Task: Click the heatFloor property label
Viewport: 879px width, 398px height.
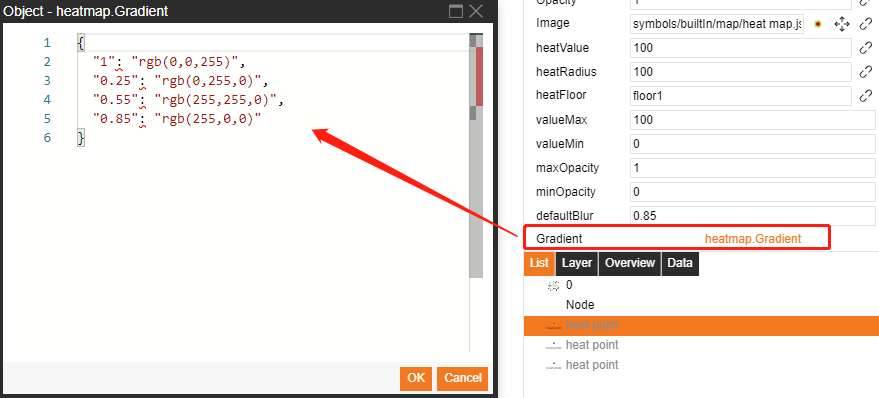Action: pos(561,95)
